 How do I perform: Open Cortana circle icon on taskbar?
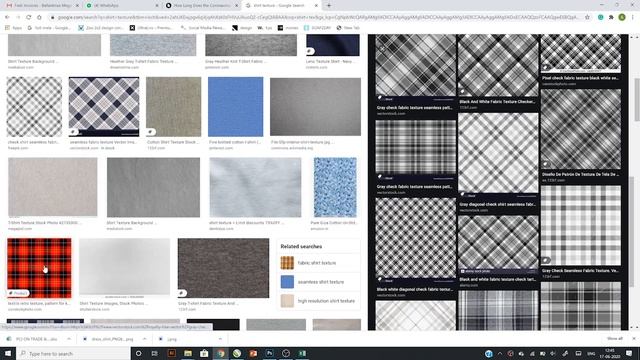(138, 353)
